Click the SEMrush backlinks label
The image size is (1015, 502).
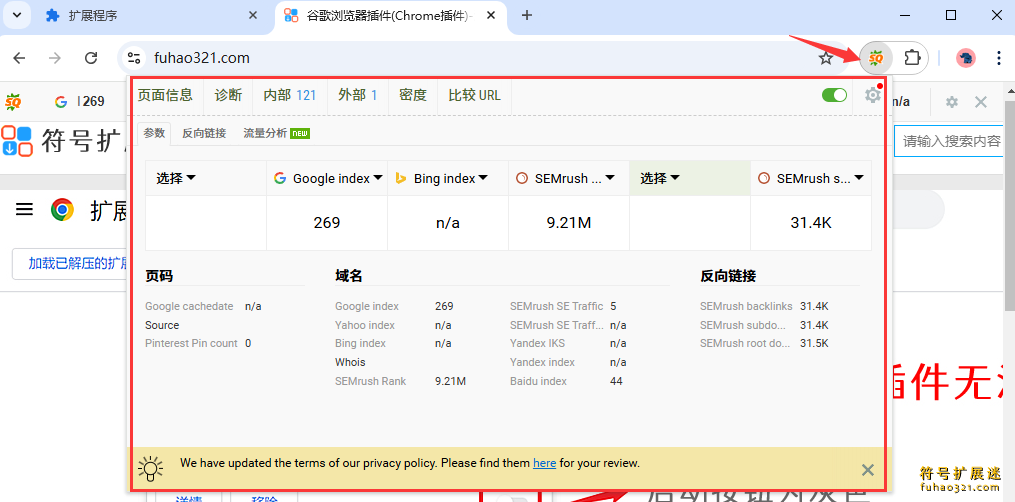pos(746,306)
